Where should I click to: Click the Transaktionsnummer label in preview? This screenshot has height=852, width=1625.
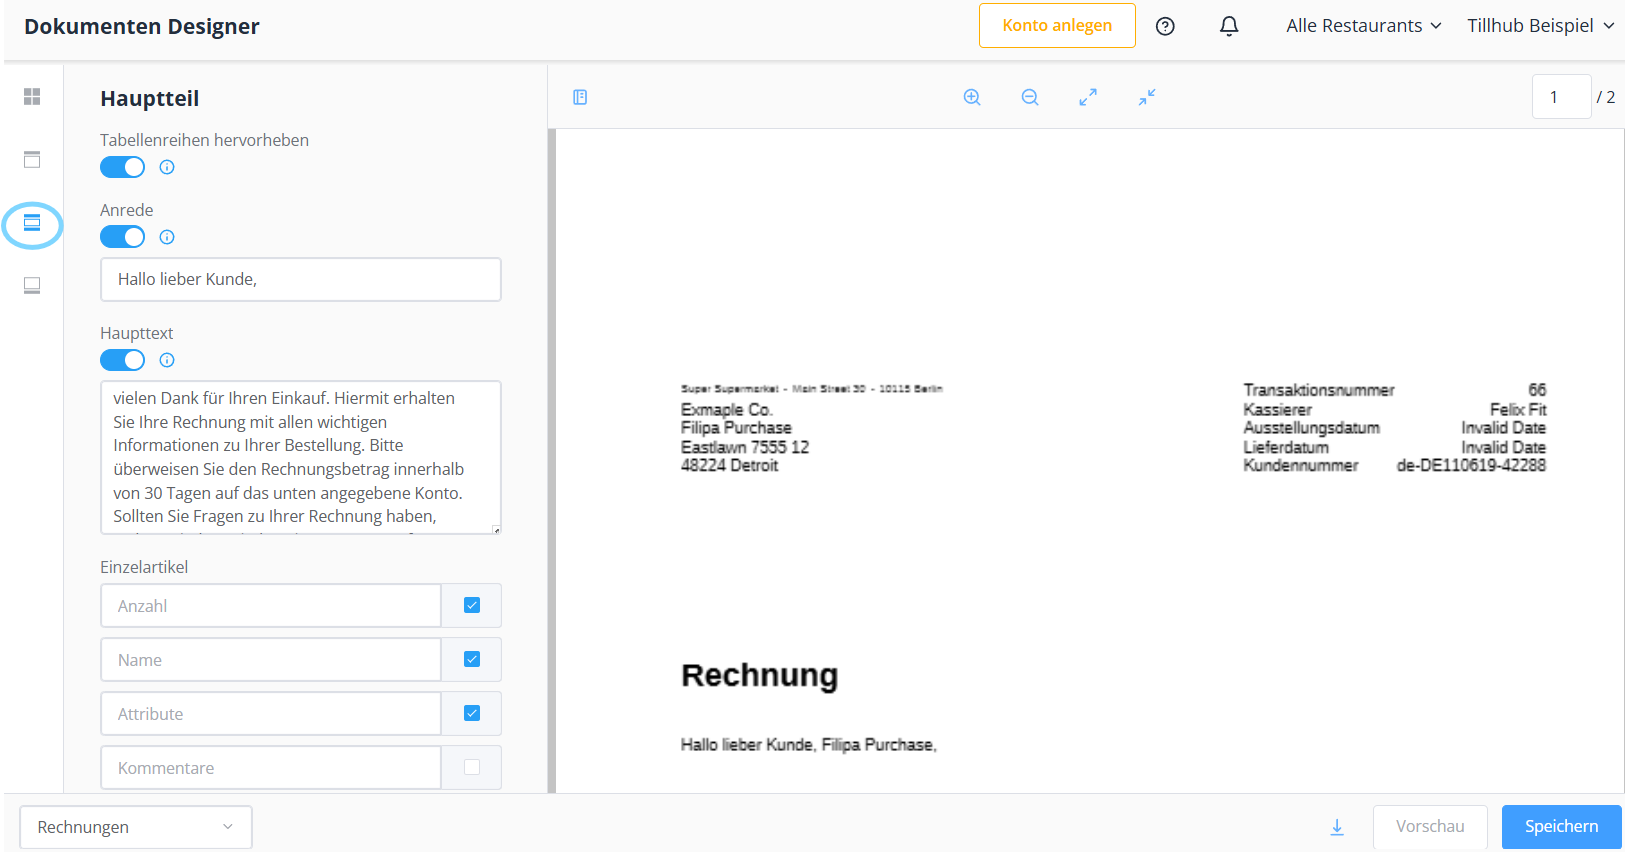point(1318,390)
